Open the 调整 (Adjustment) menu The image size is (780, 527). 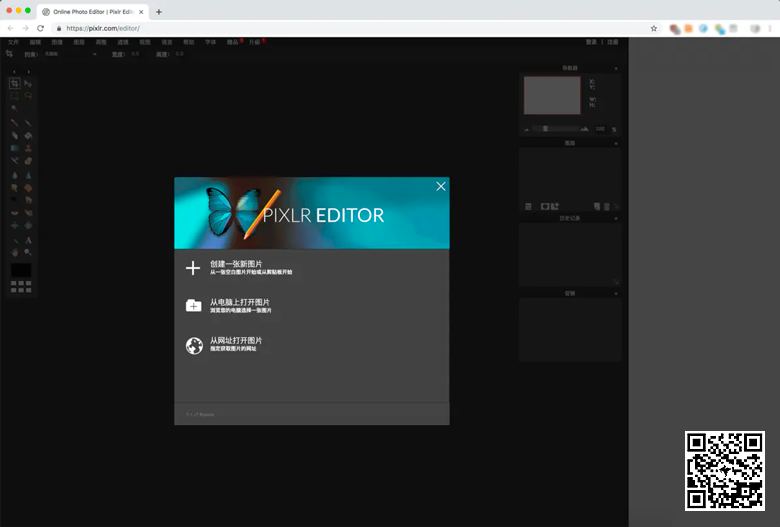pyautogui.click(x=101, y=42)
